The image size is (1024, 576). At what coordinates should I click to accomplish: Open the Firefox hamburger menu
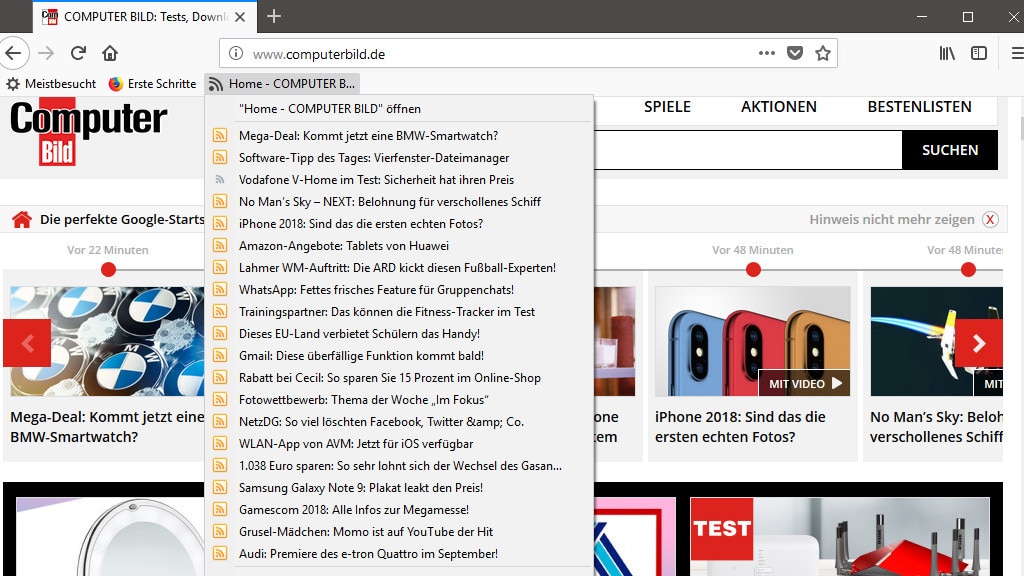pos(1016,53)
